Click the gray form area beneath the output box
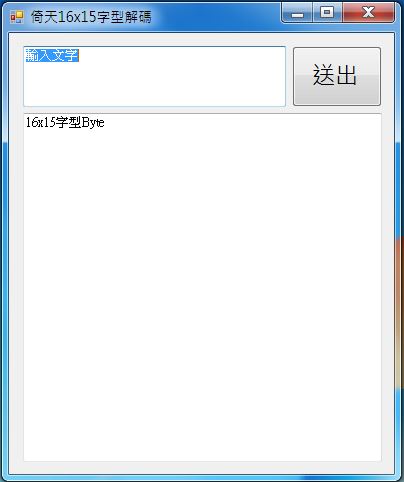 202,468
